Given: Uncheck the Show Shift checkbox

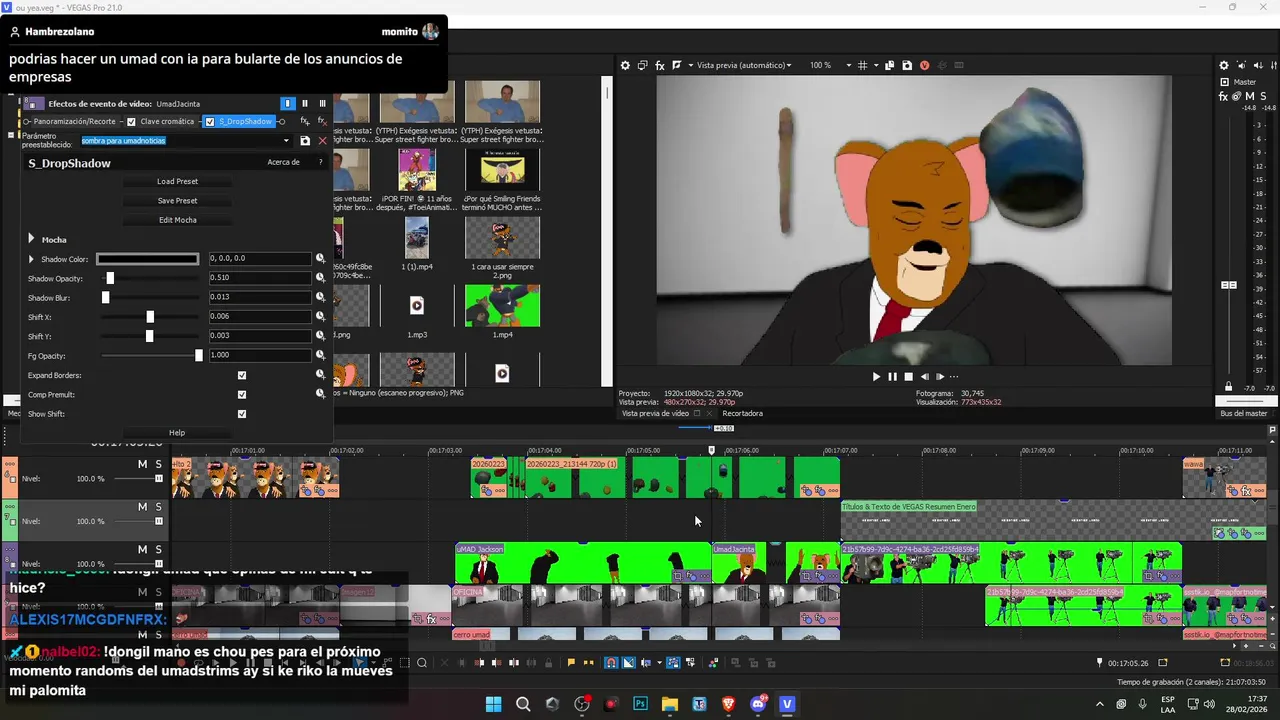Looking at the screenshot, I should tap(242, 413).
